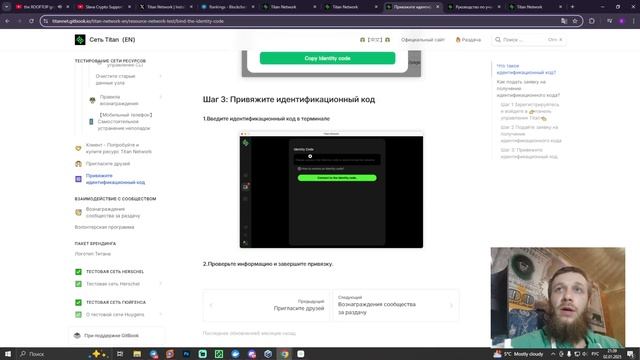Open О тестовой сети Huygens sidebar item
Screen dimensions: 640x360
pyautogui.click(x=115, y=315)
